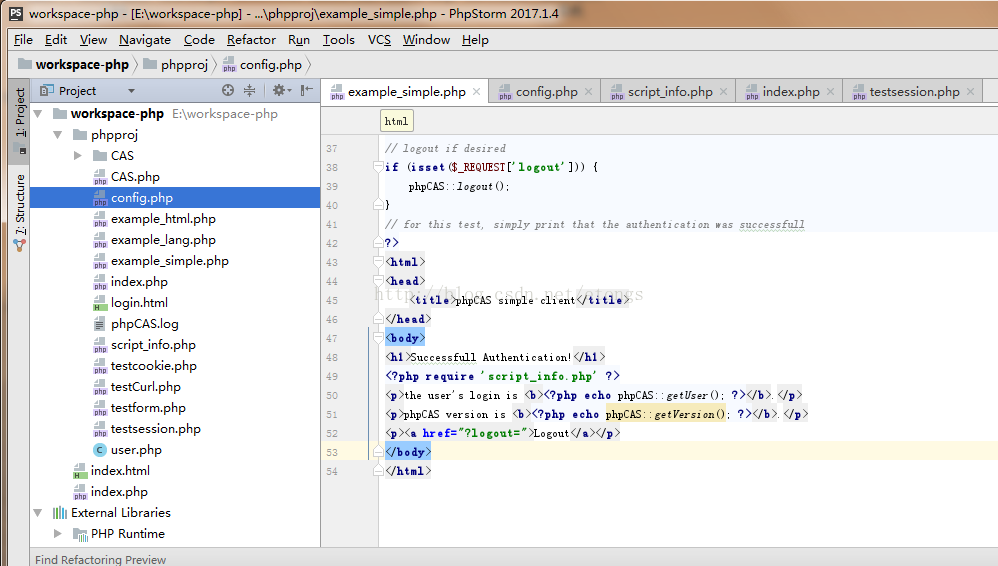
Task: Click the Find Refactoring Preview panel title
Action: 101,559
